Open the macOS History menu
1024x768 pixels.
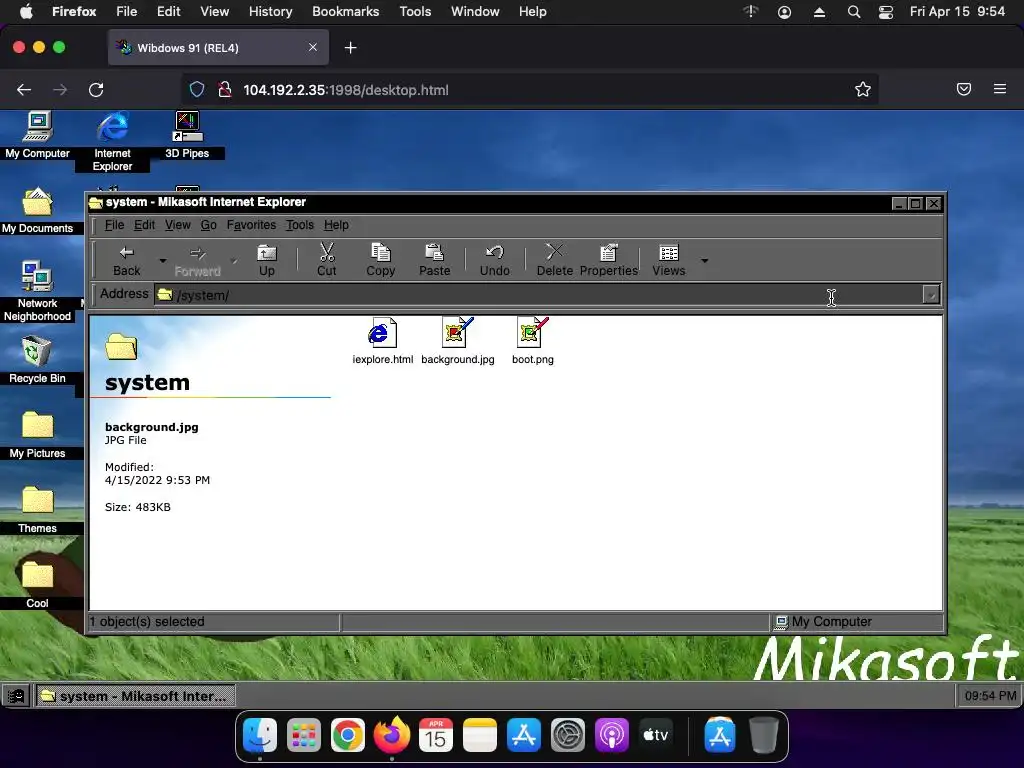click(x=270, y=11)
